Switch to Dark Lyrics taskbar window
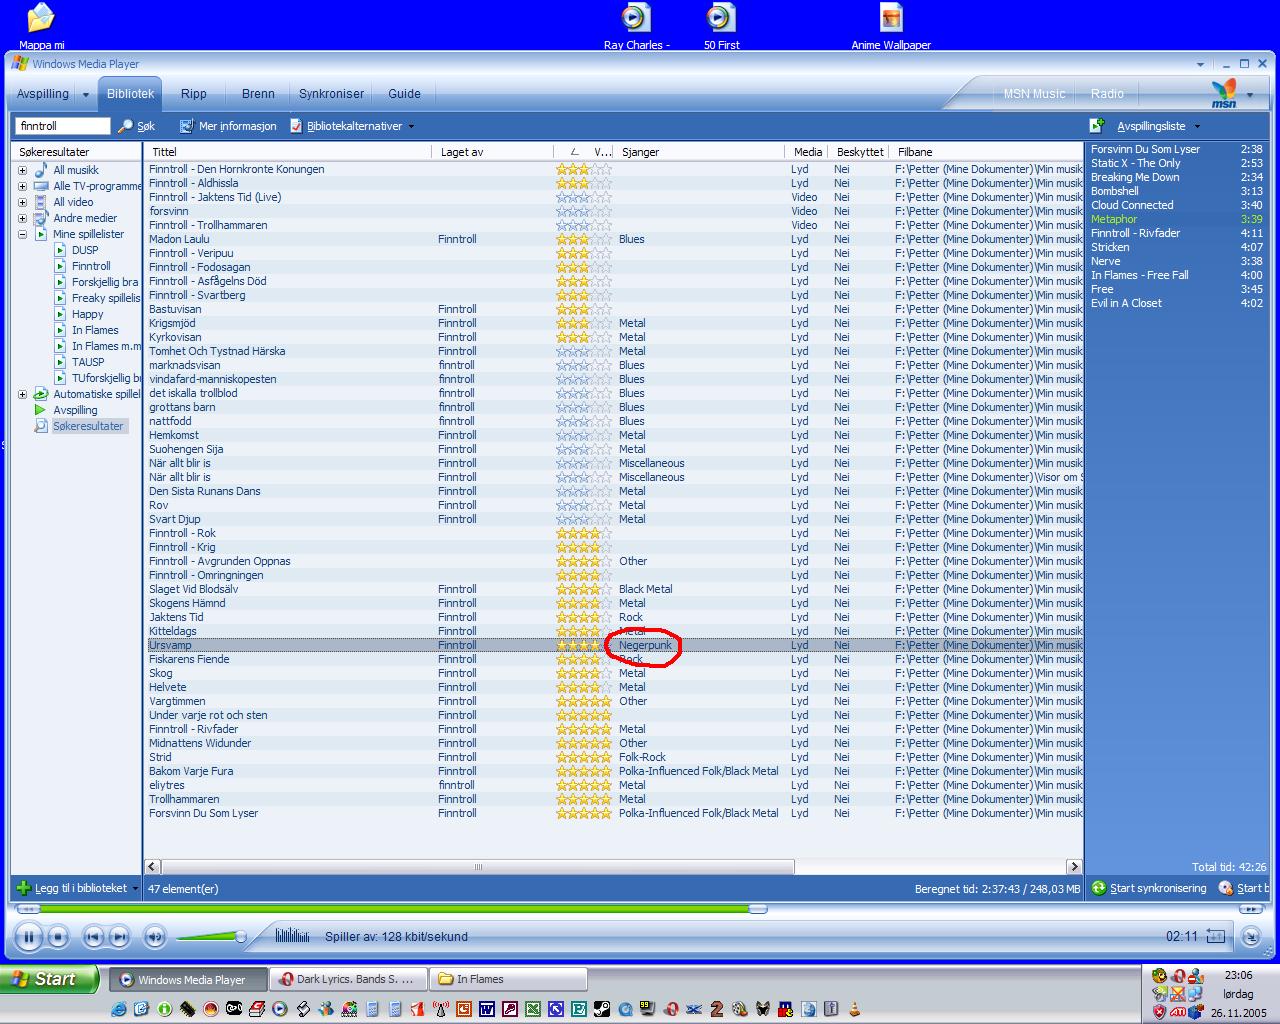The width and height of the screenshot is (1280, 1024). 348,979
